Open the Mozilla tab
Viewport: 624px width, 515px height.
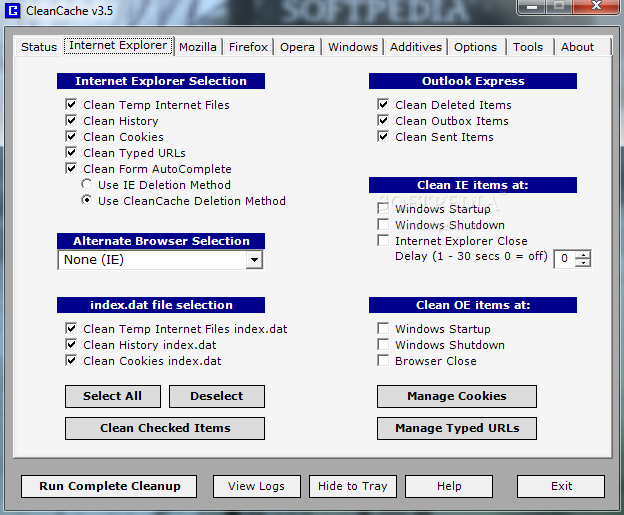click(x=198, y=47)
